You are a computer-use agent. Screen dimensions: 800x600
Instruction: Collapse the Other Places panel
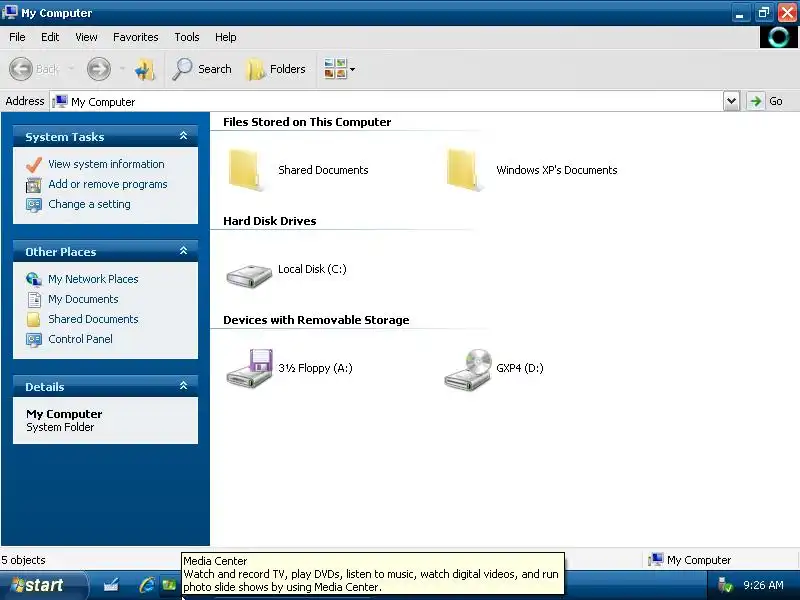183,251
